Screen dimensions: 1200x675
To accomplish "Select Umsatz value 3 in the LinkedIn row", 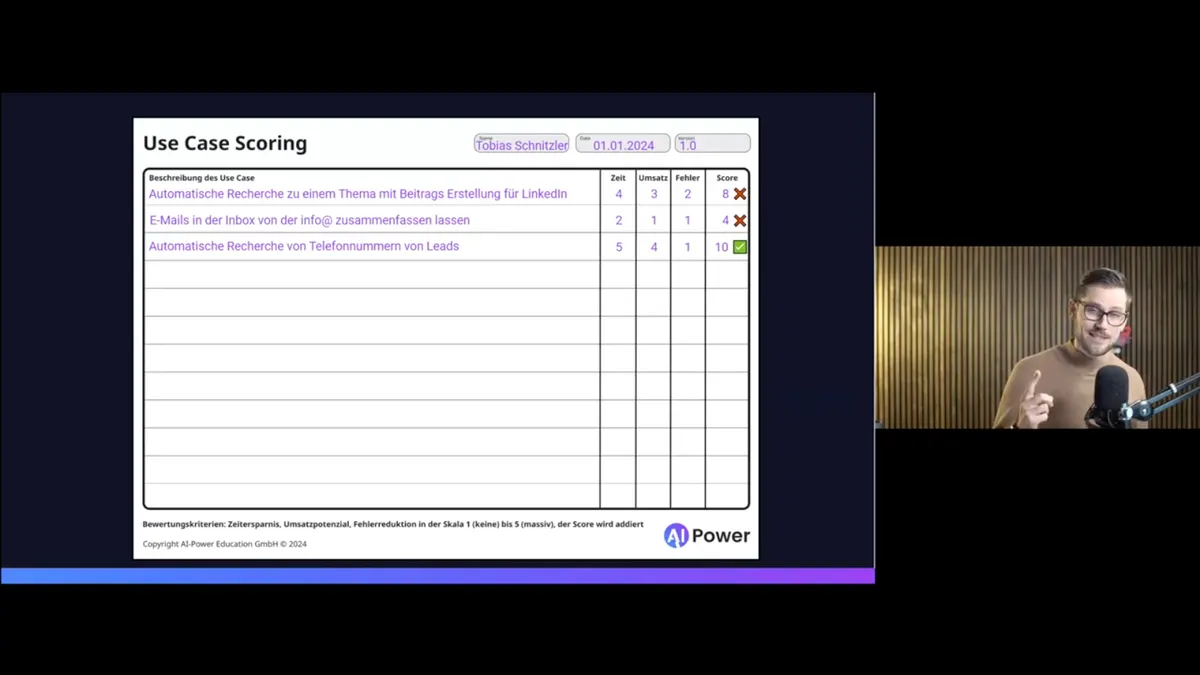I will [654, 194].
